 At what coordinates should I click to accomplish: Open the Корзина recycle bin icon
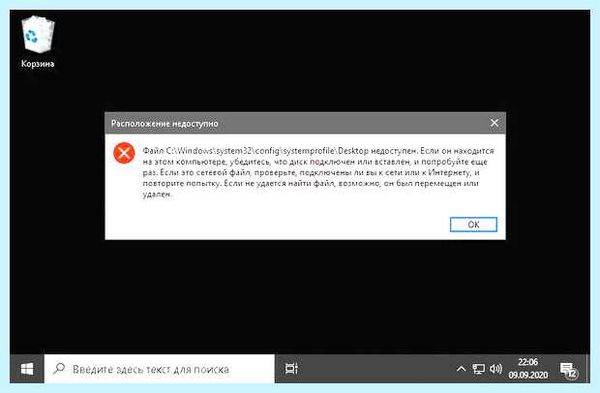tap(38, 42)
